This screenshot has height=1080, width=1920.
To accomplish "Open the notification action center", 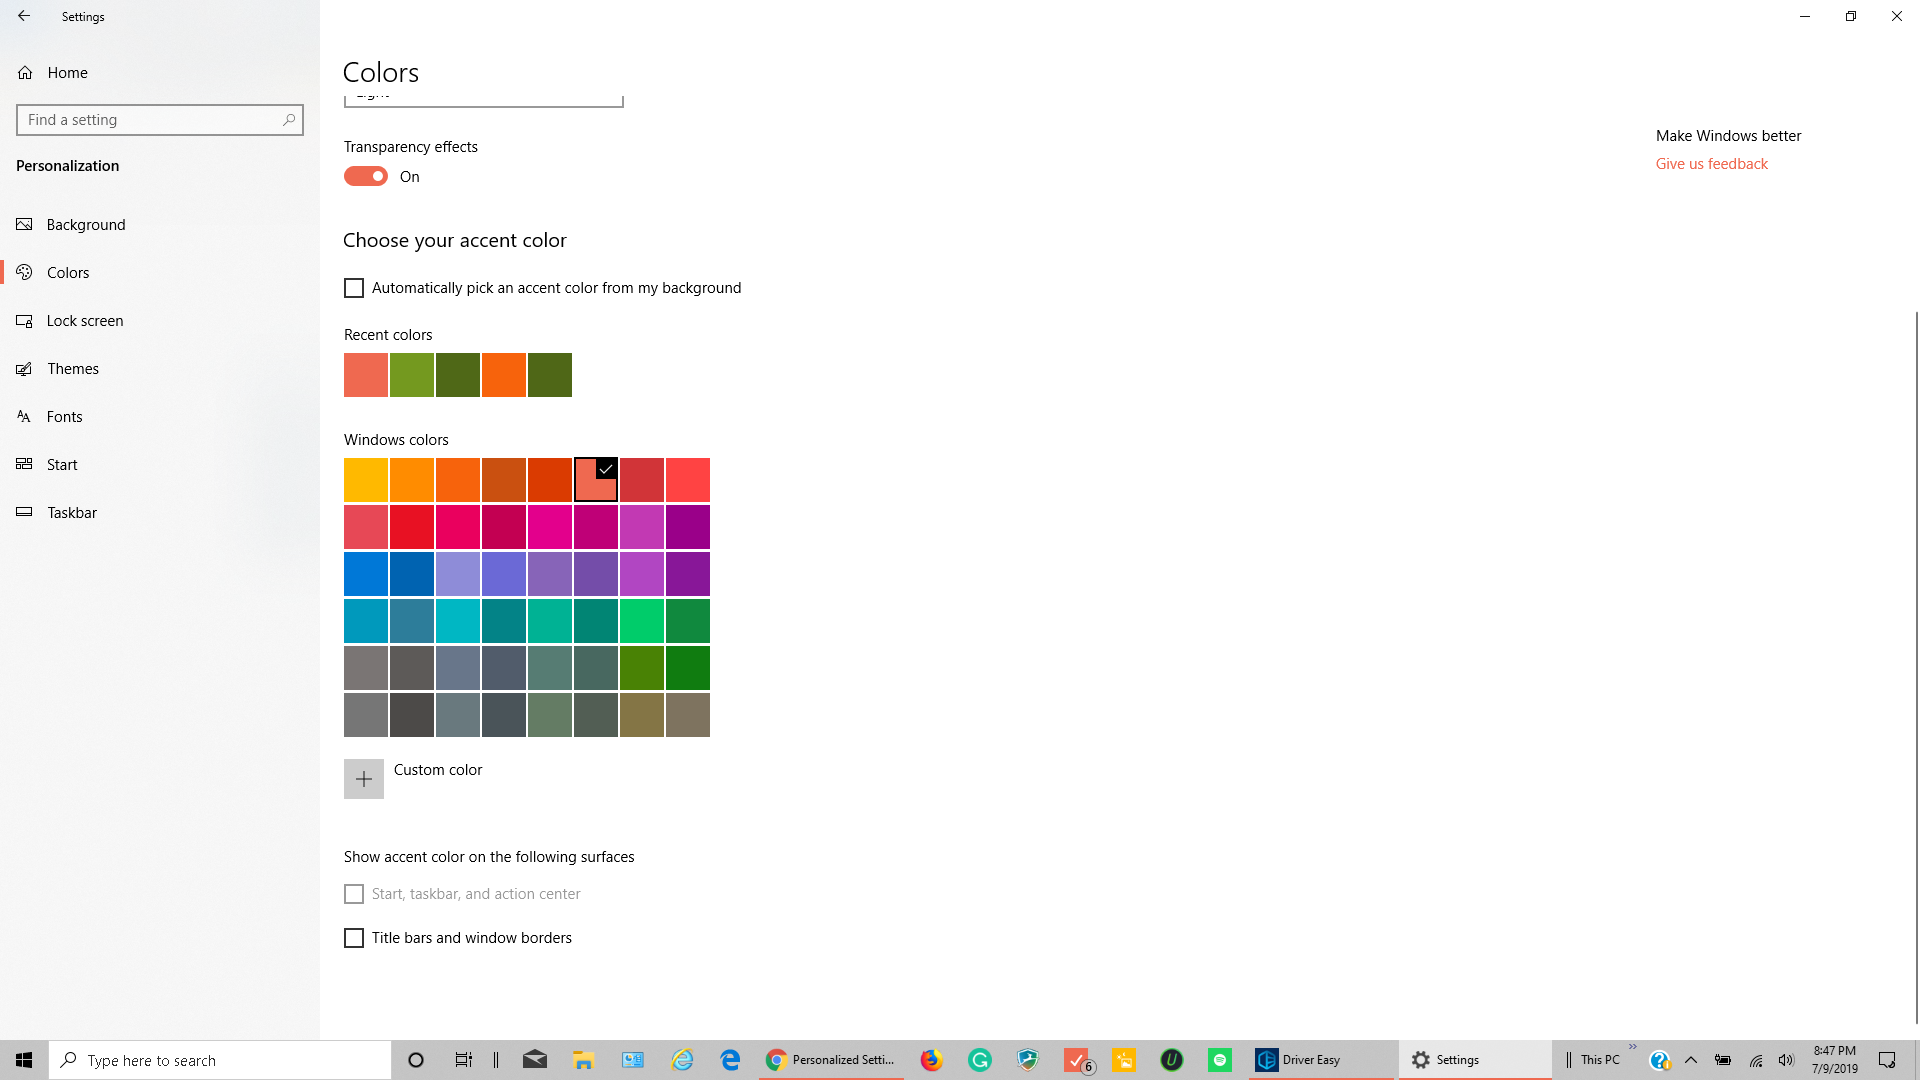I will [x=1886, y=1059].
